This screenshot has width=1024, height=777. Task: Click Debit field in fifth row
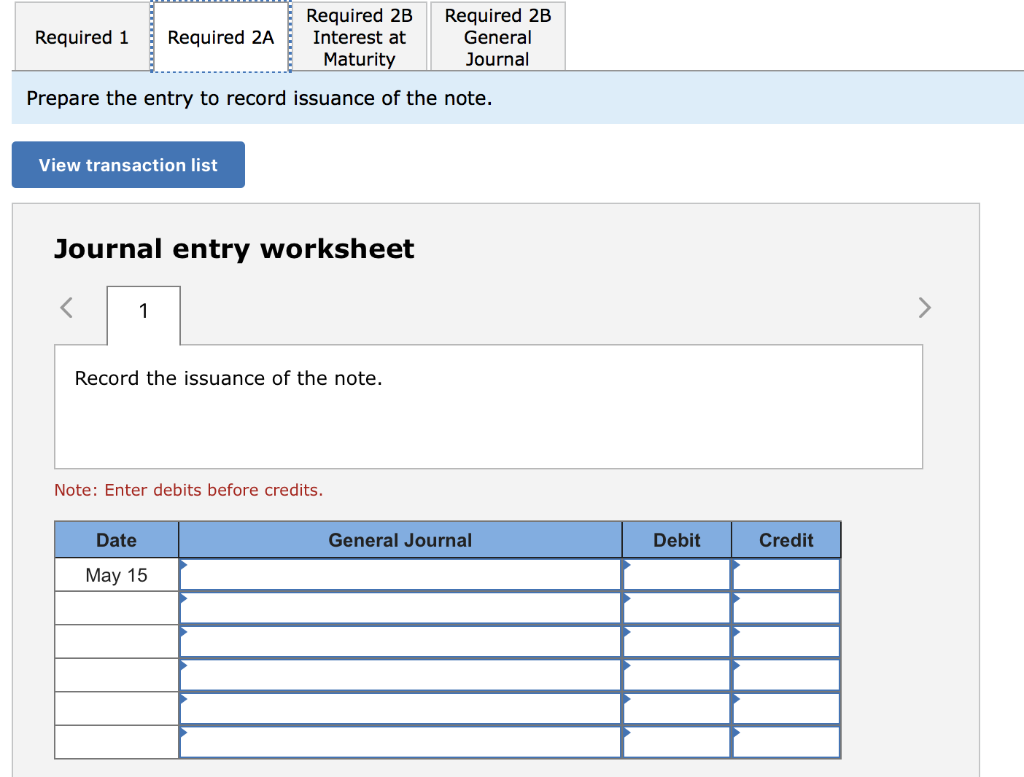677,708
